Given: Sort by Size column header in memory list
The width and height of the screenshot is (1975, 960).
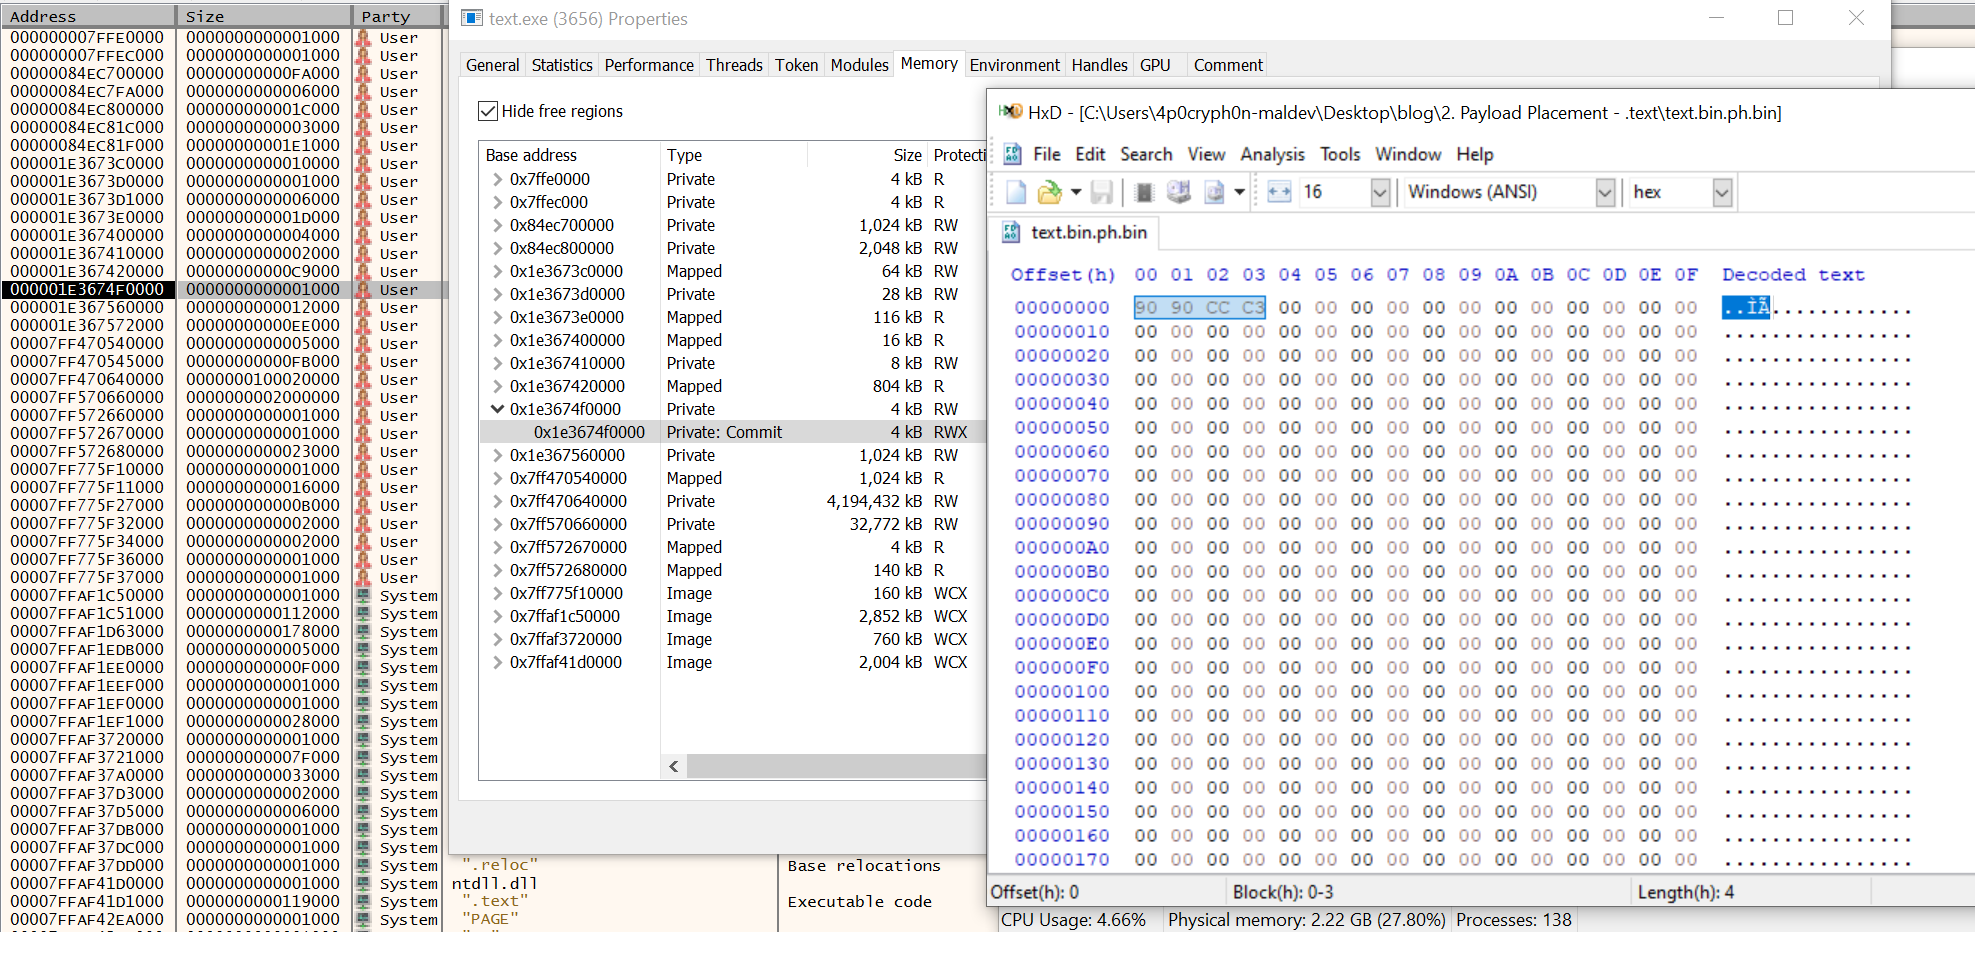Looking at the screenshot, I should click(x=867, y=155).
